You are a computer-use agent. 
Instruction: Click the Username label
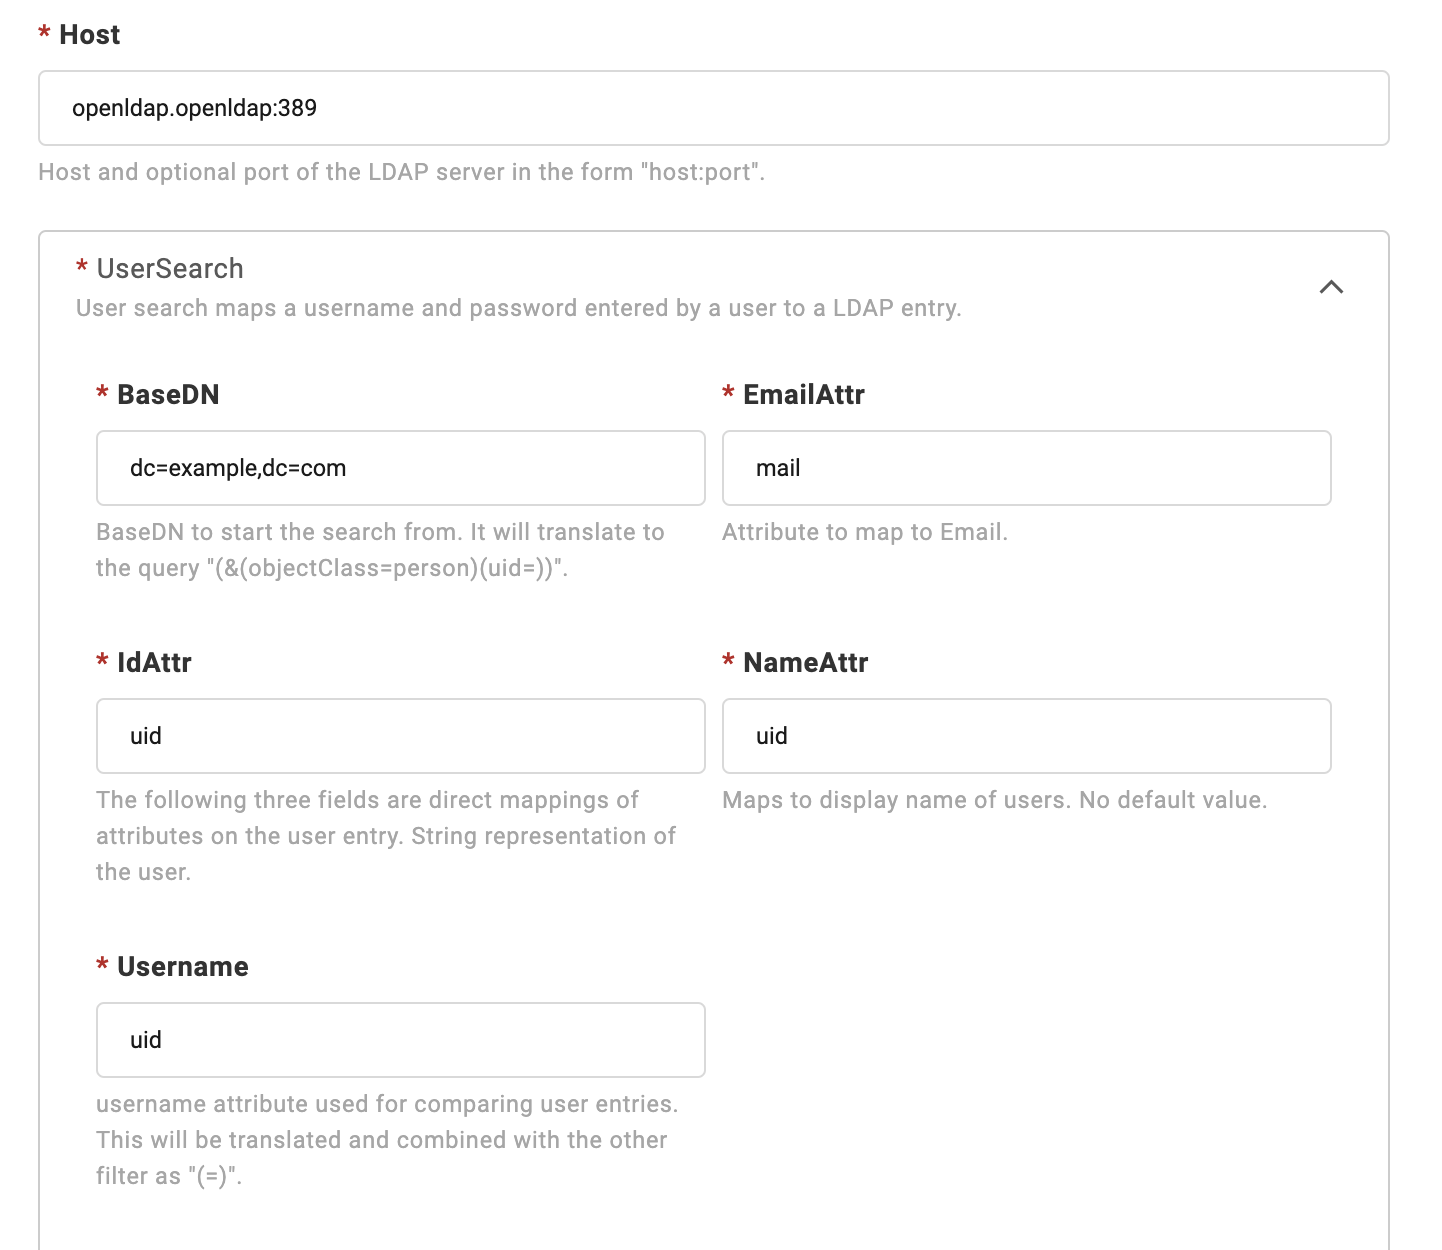tap(182, 967)
